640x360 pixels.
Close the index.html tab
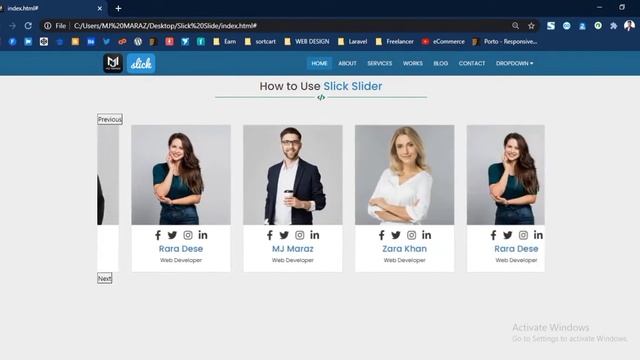(x=100, y=8)
